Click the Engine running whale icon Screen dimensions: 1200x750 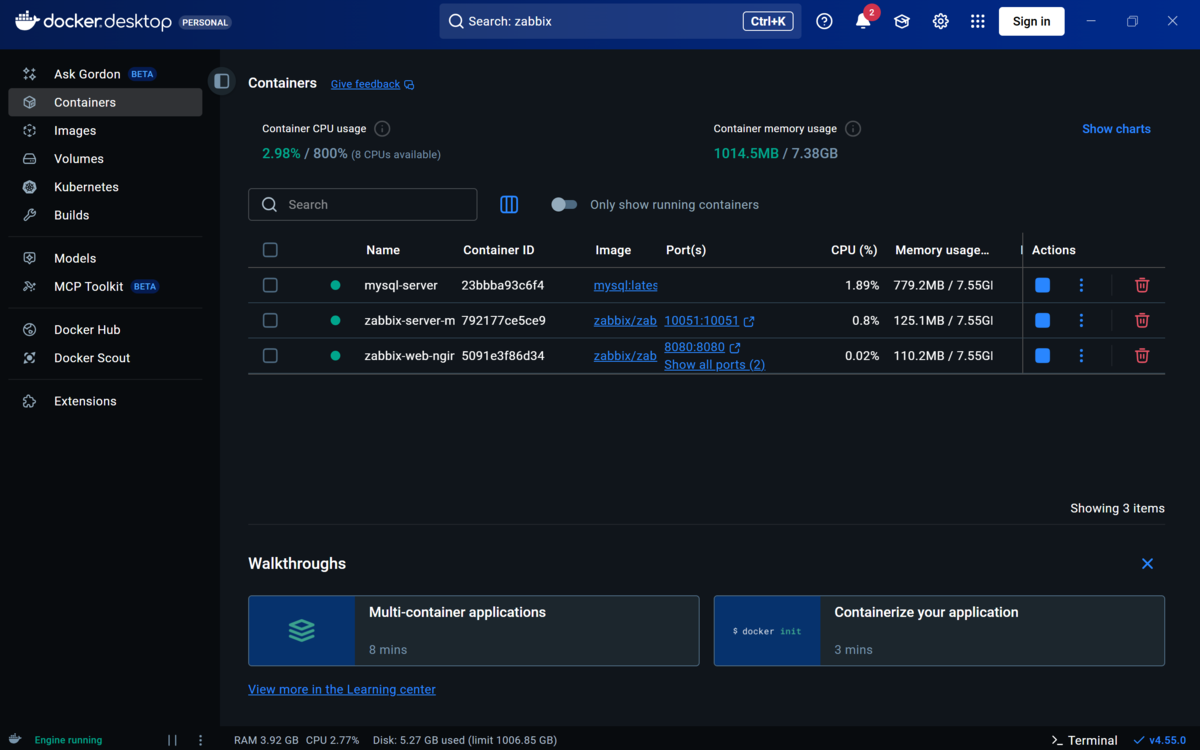tap(15, 740)
